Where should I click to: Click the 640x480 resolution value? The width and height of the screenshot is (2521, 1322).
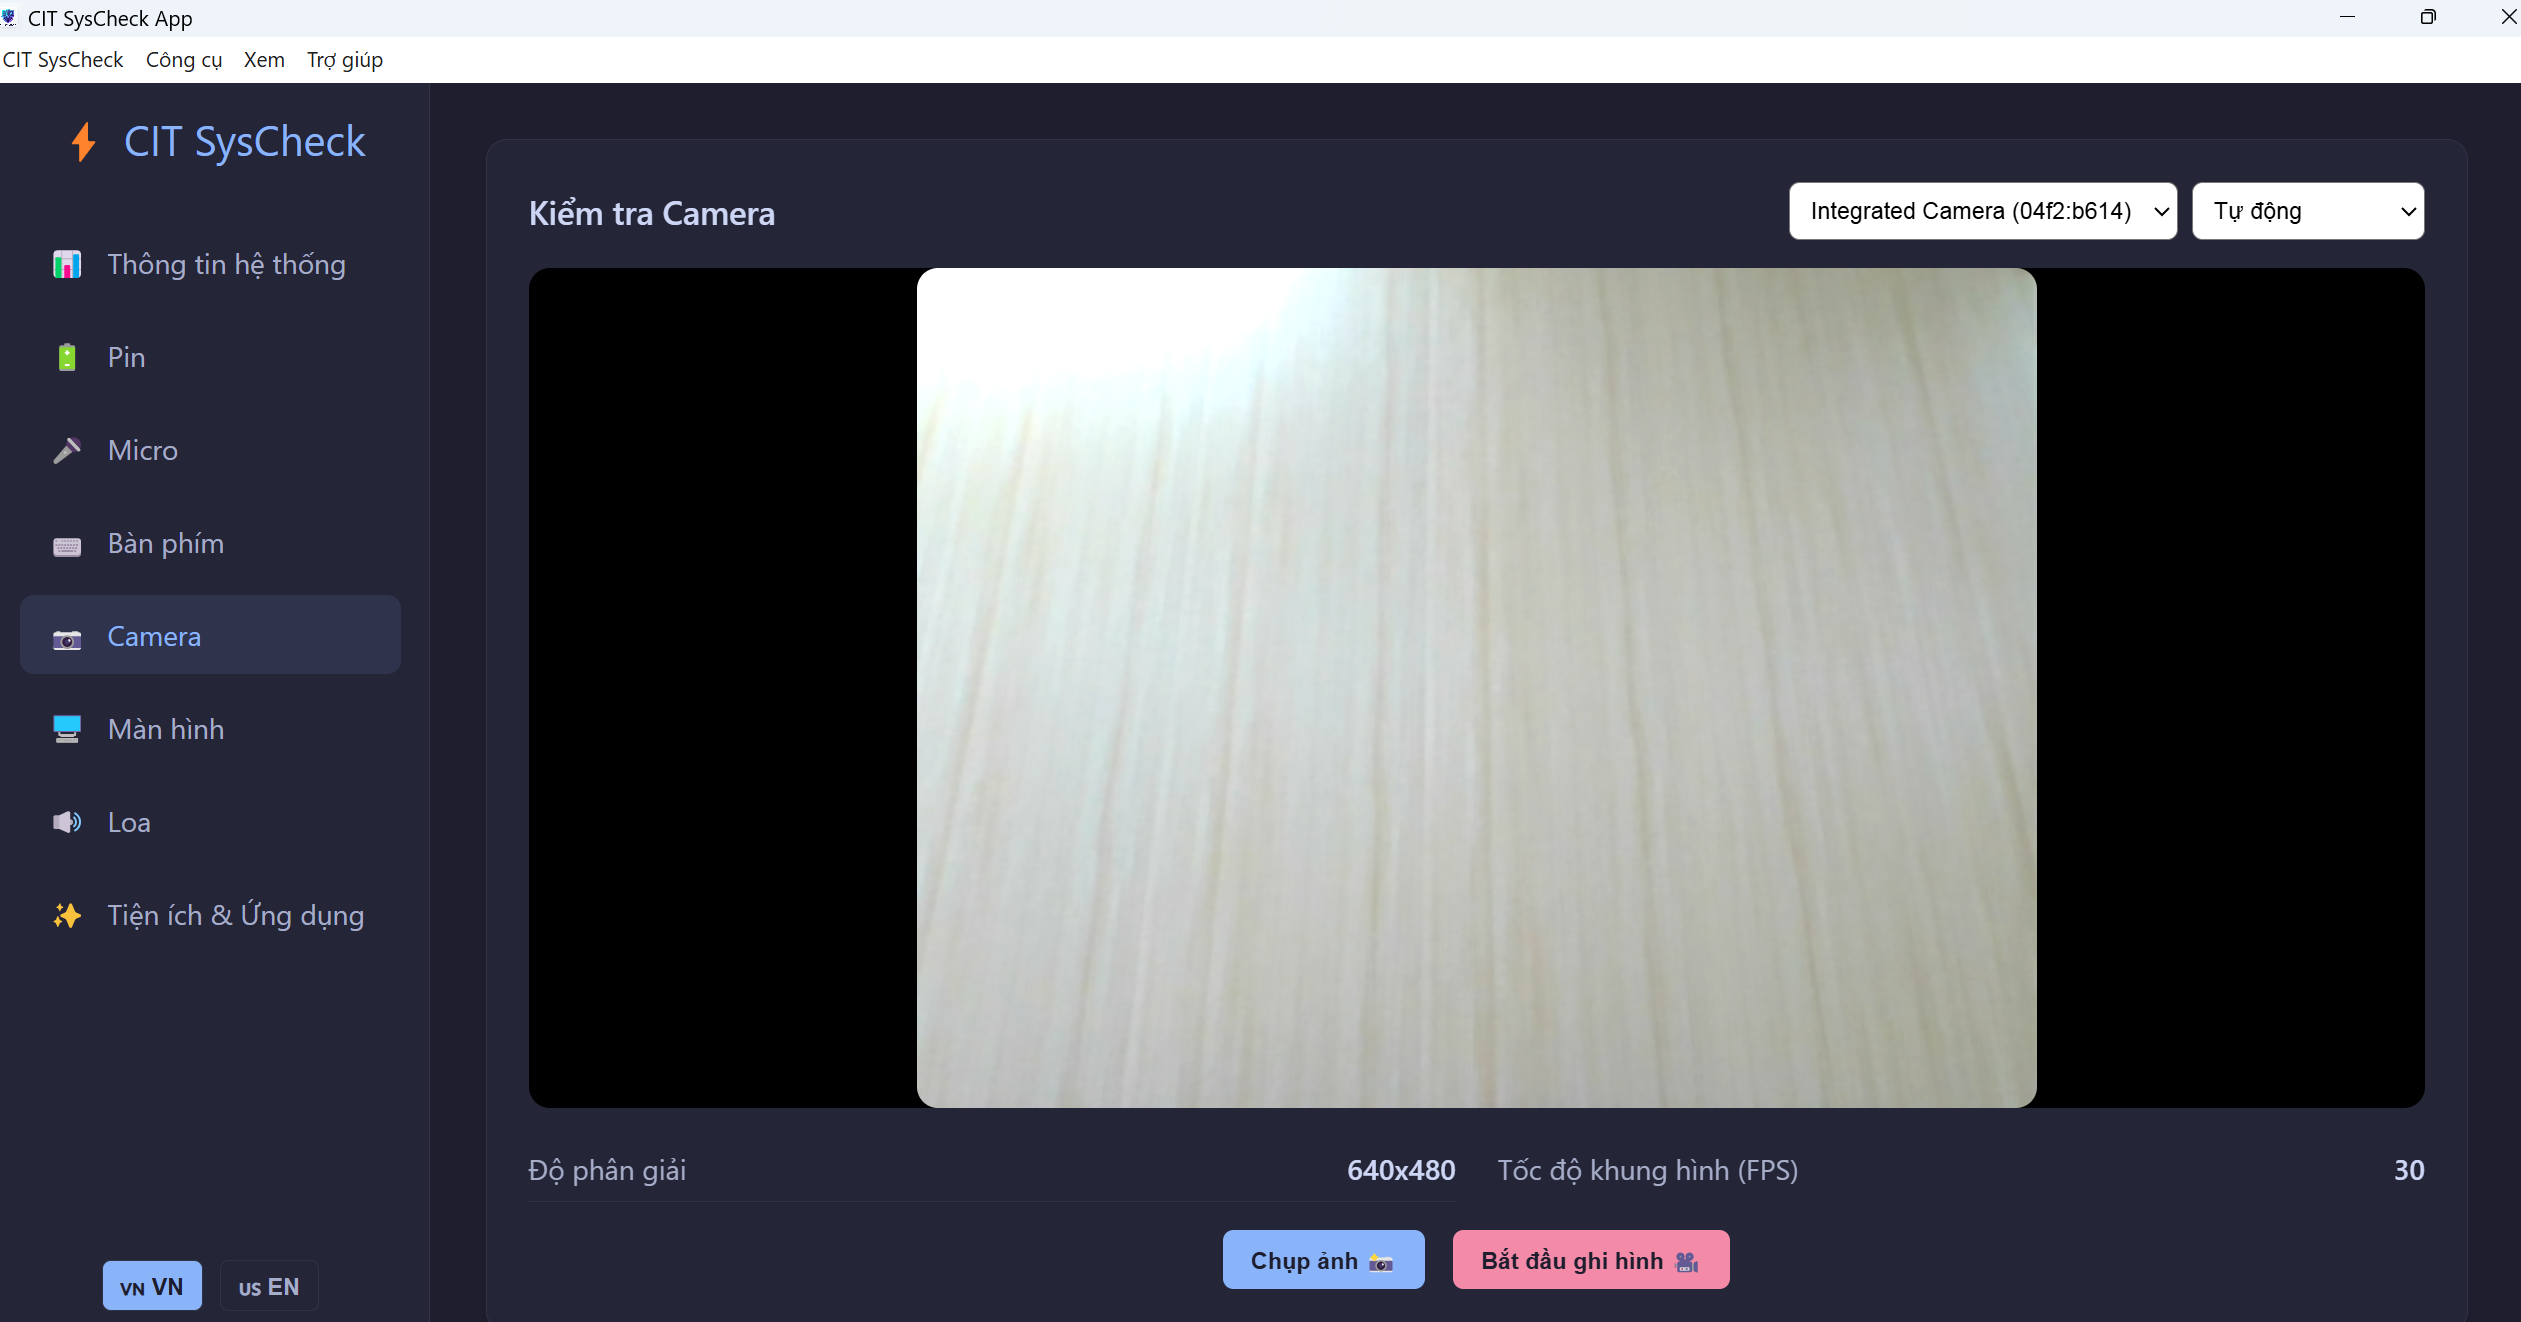(x=1400, y=1170)
